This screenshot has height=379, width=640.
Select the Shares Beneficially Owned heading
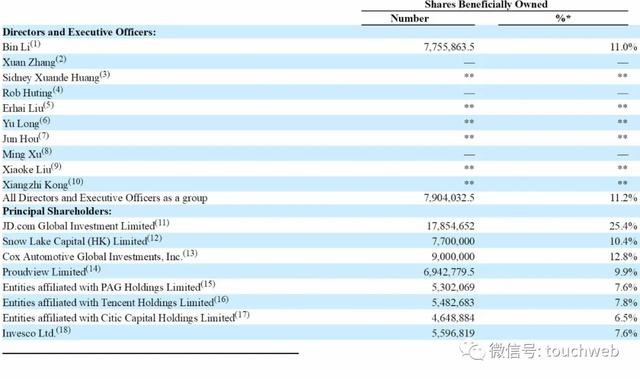coord(486,4)
